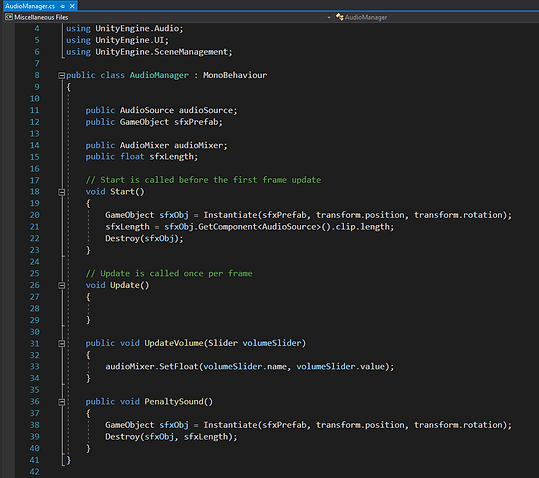Collapse the UpdateVolume method
The height and width of the screenshot is (478, 539).
point(62,343)
